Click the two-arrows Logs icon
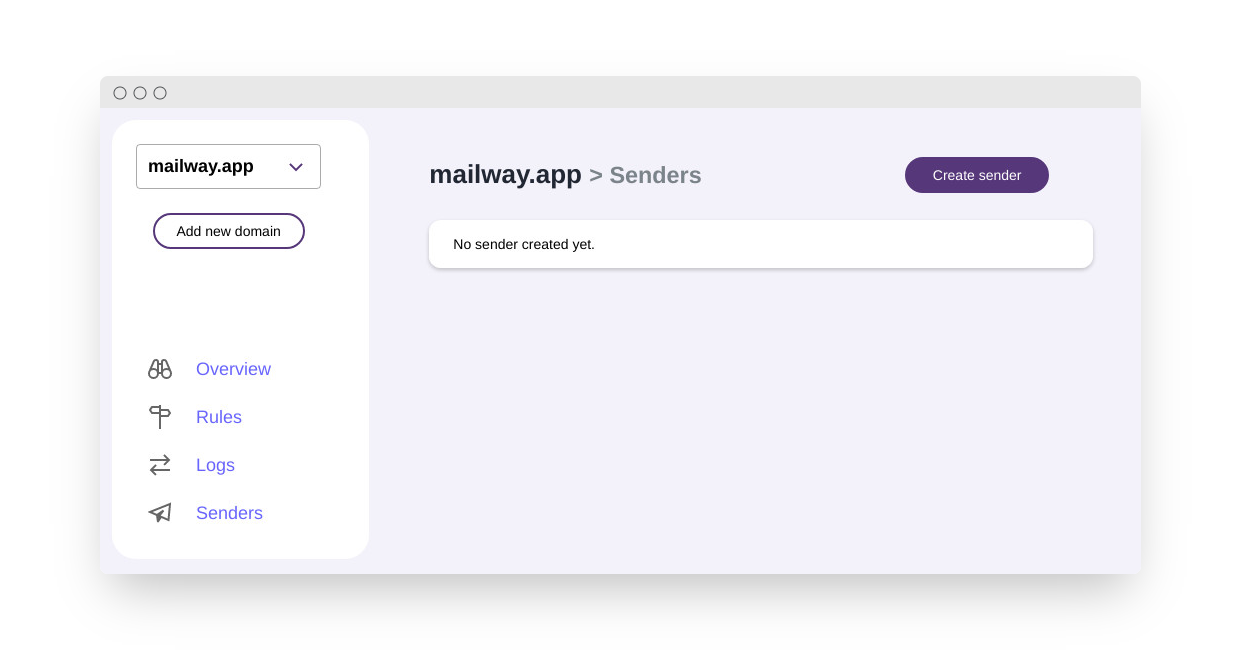 pos(160,465)
